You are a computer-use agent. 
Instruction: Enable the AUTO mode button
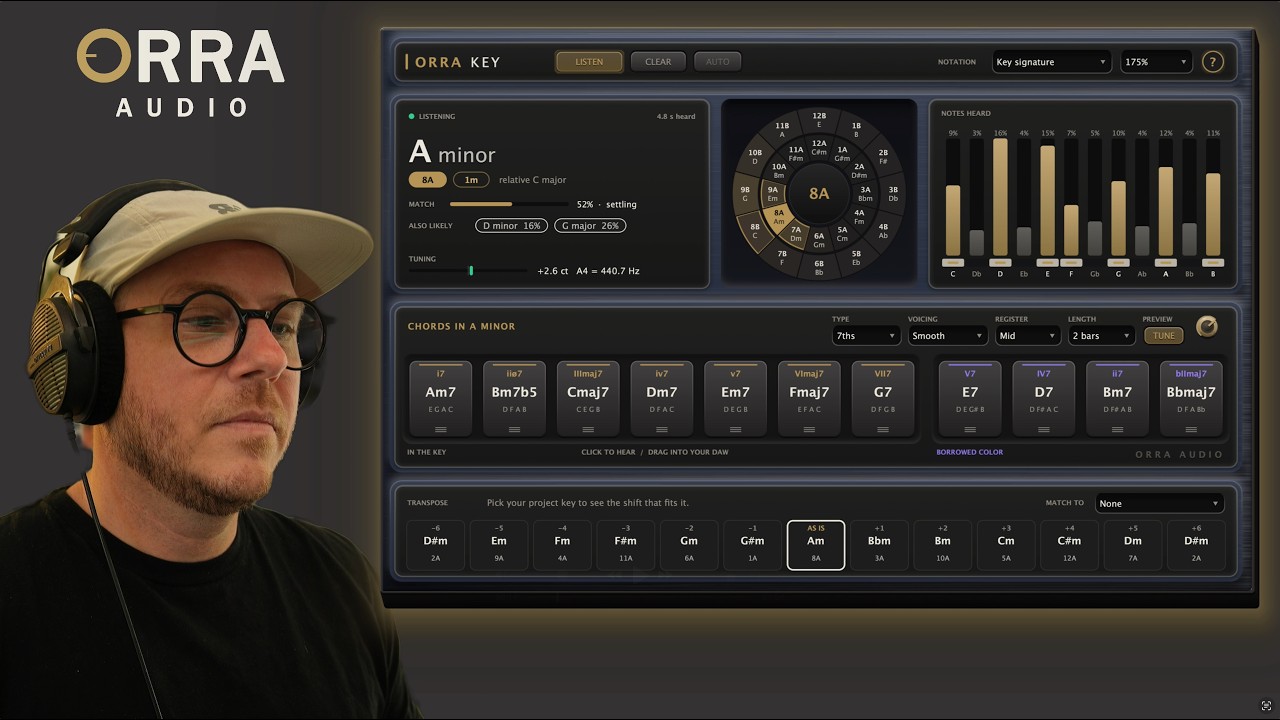(x=717, y=62)
